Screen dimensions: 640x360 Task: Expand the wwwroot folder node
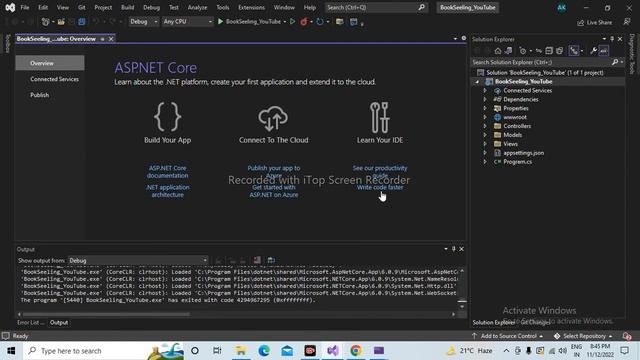(x=485, y=117)
